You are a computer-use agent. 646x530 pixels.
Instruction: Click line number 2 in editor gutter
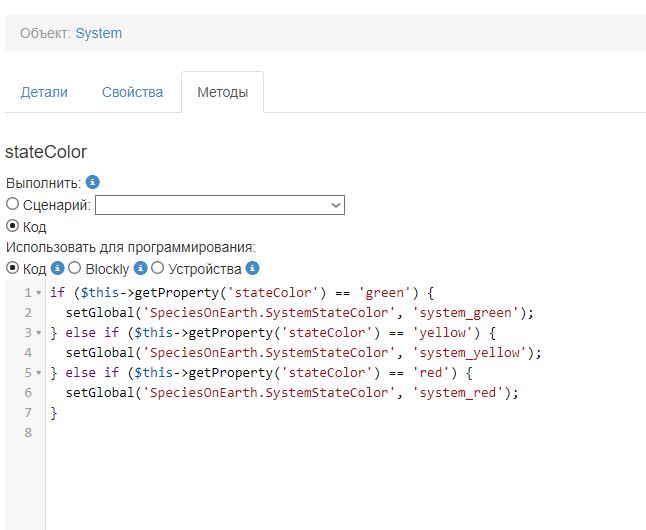pyautogui.click(x=27, y=313)
